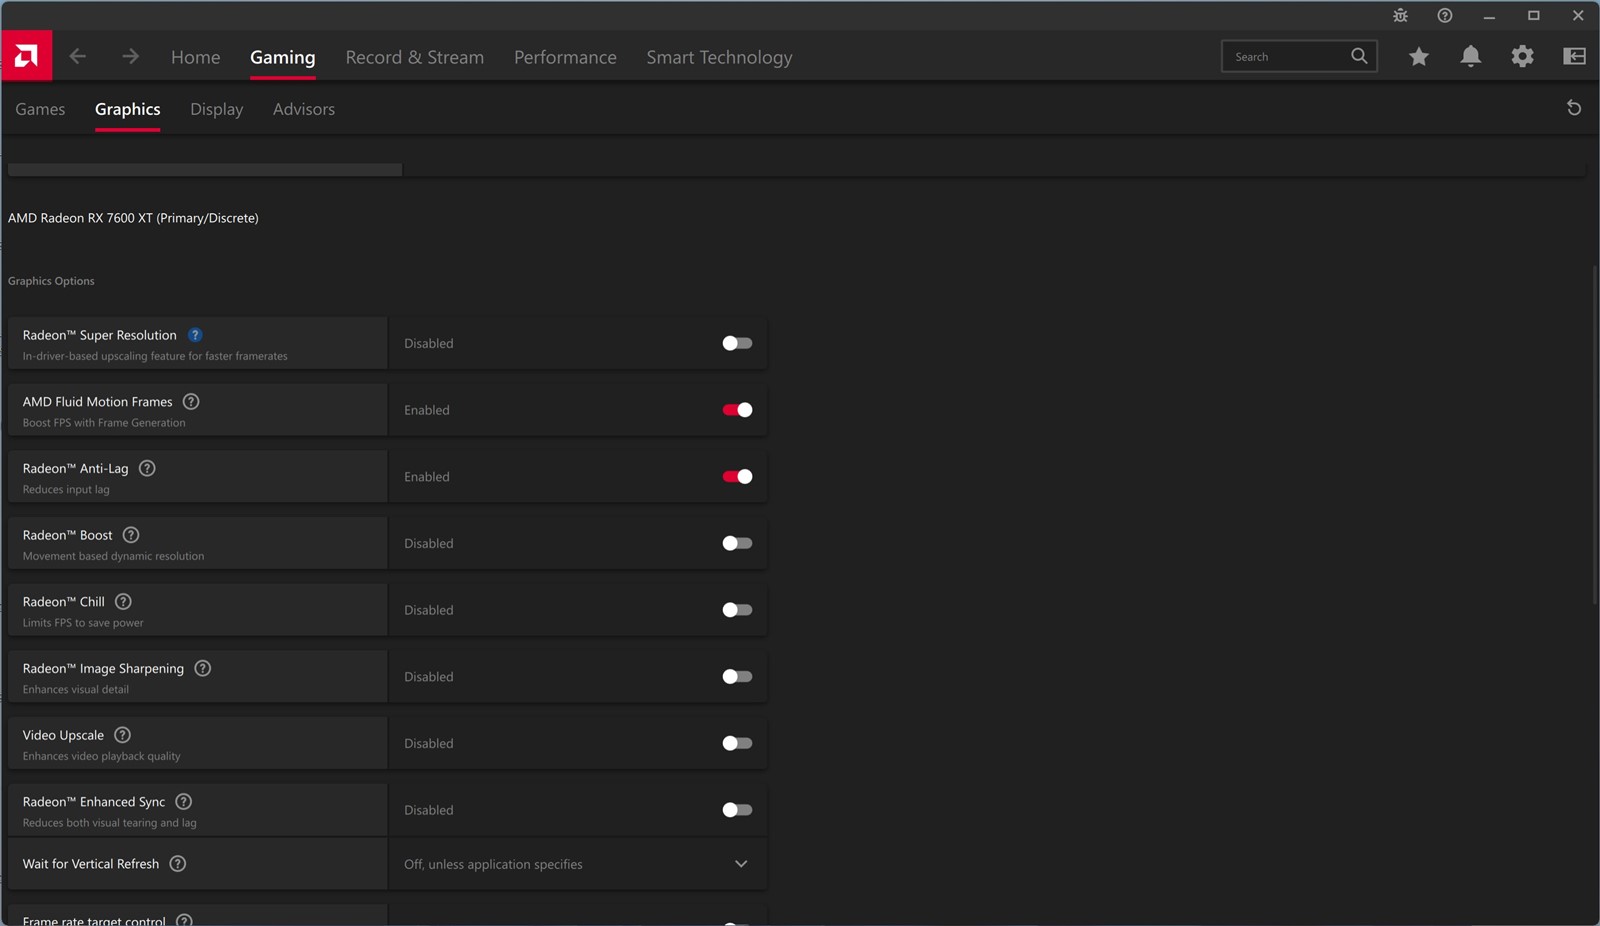Screen dimensions: 1600x926
Task: Enable Radeon Boost toggle
Action: pyautogui.click(x=737, y=543)
